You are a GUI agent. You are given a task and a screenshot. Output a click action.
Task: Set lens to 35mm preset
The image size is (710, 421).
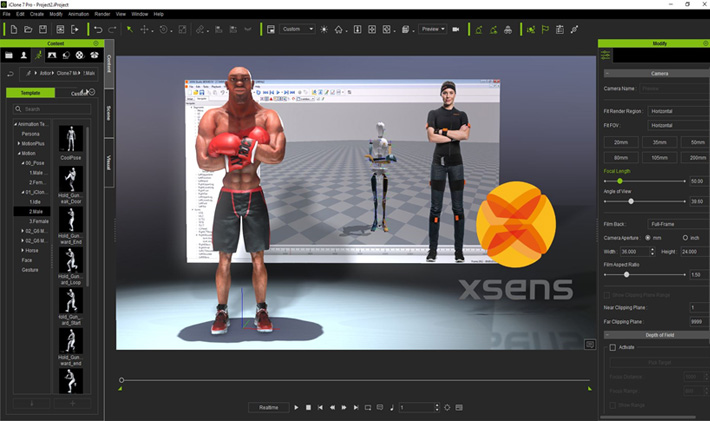659,142
